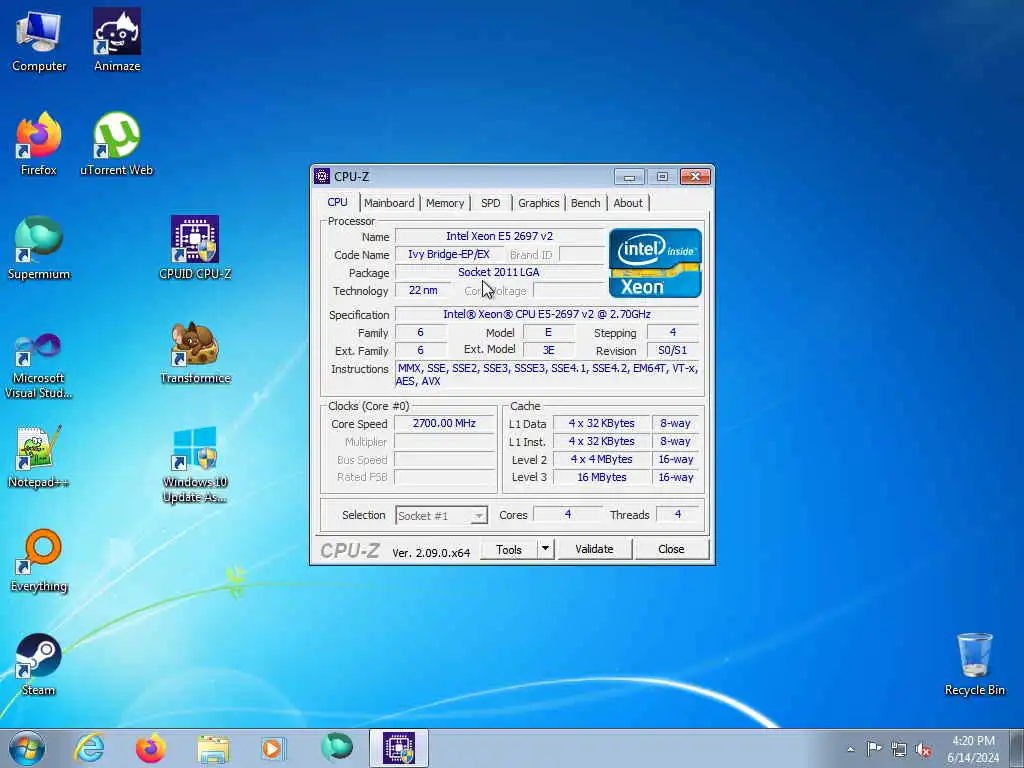Click the Validate button
The image size is (1024, 768).
coord(594,549)
